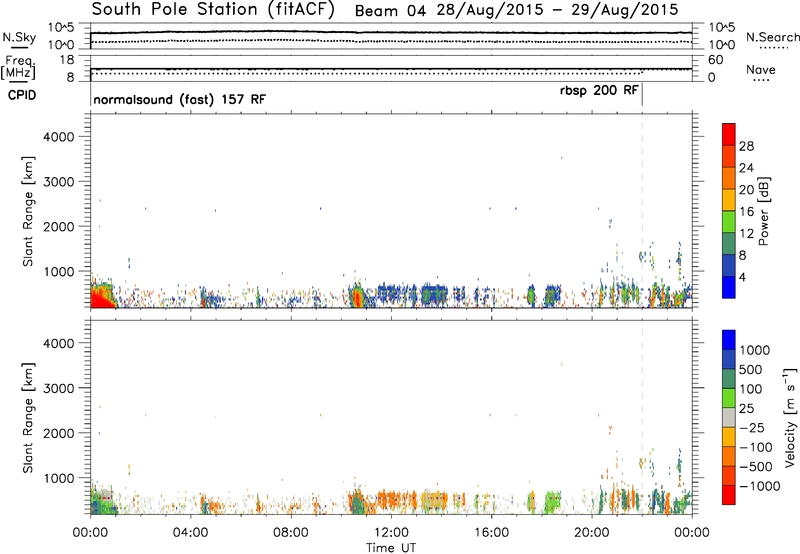
Task: Click the 'South Pole Station (fitACF)' title
Action: (x=213, y=9)
